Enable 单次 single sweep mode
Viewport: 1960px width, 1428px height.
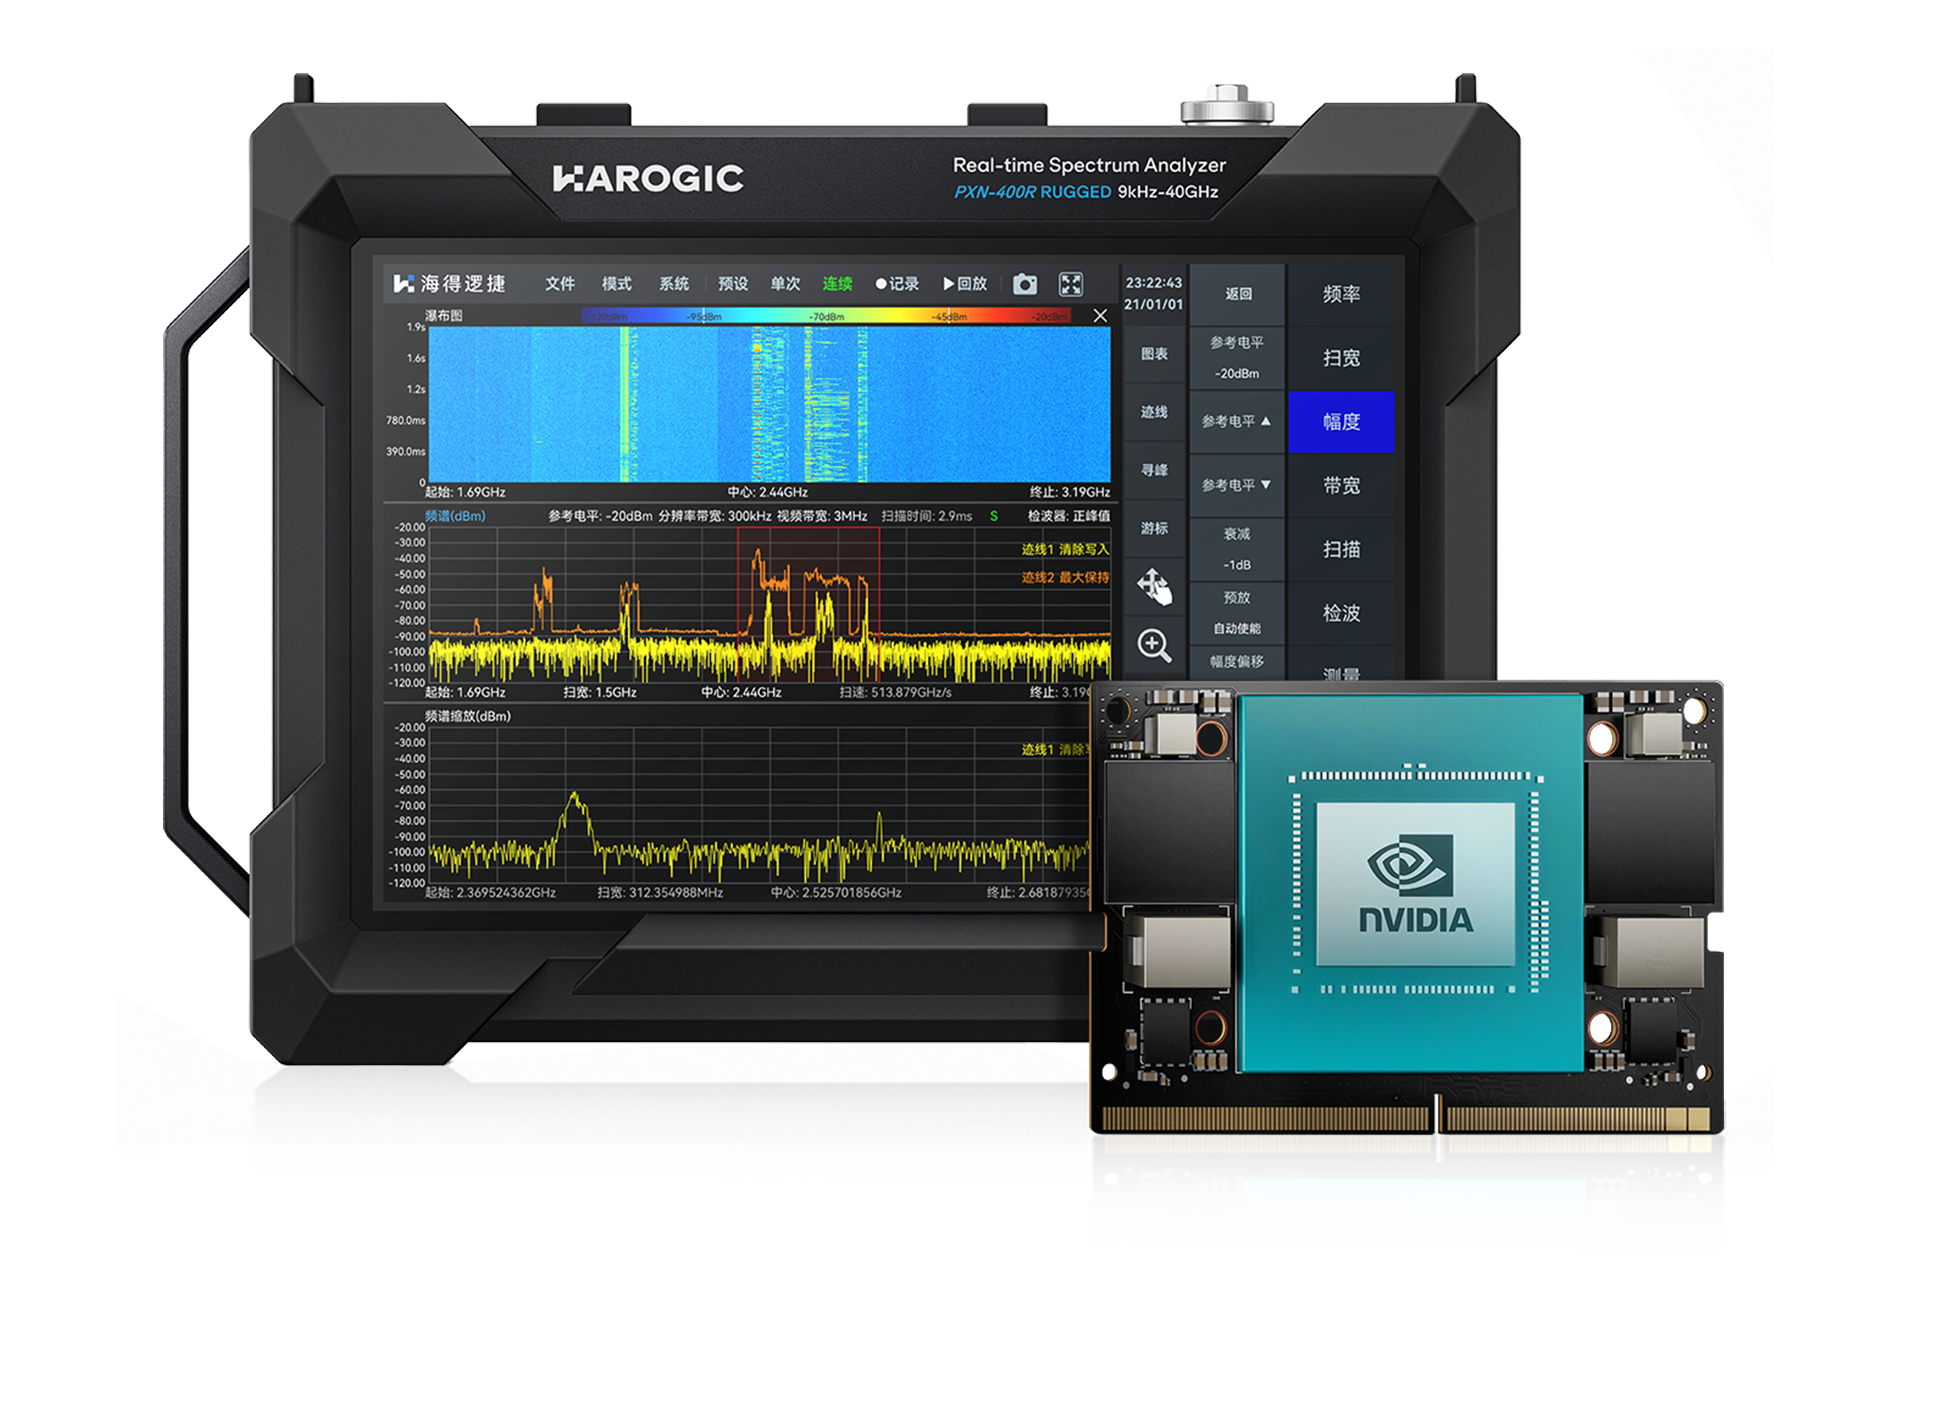[x=785, y=284]
